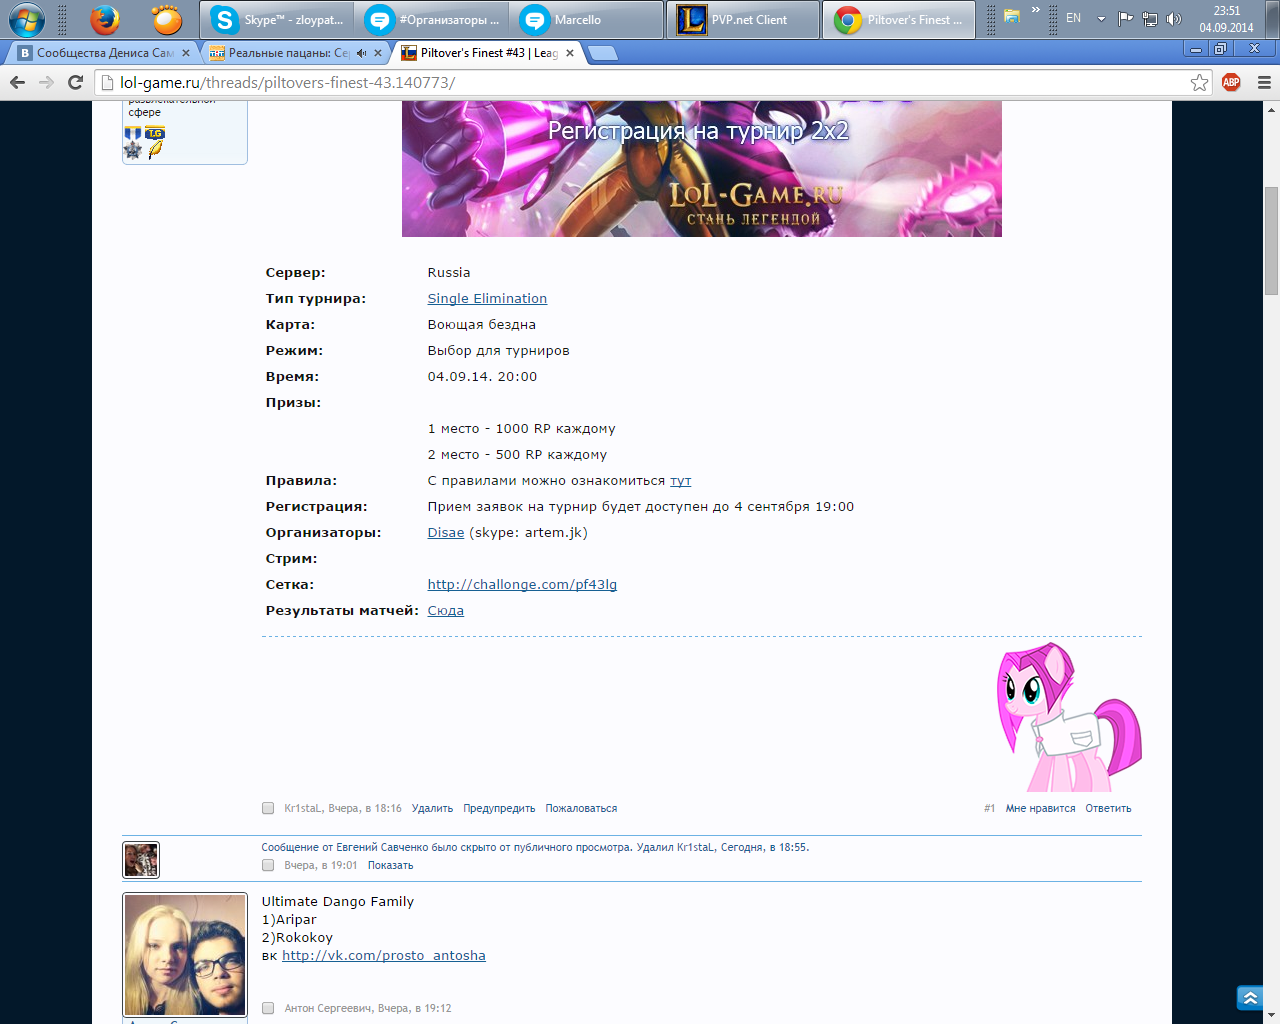Click 'Ответить' on first post

pos(1108,808)
